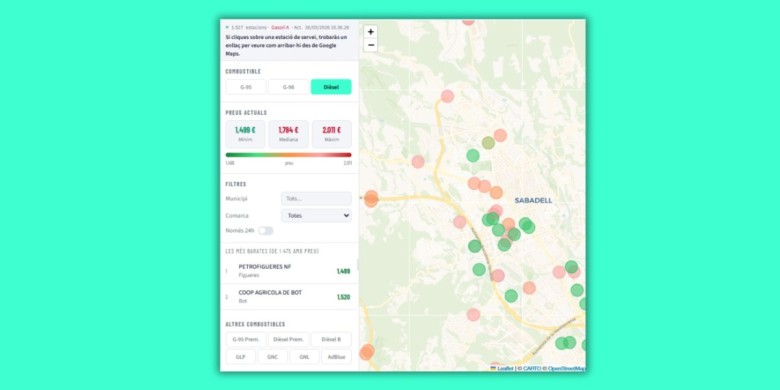Screen dimensions: 780x390
Task: Select the GNC fuel
Action: coord(273,357)
